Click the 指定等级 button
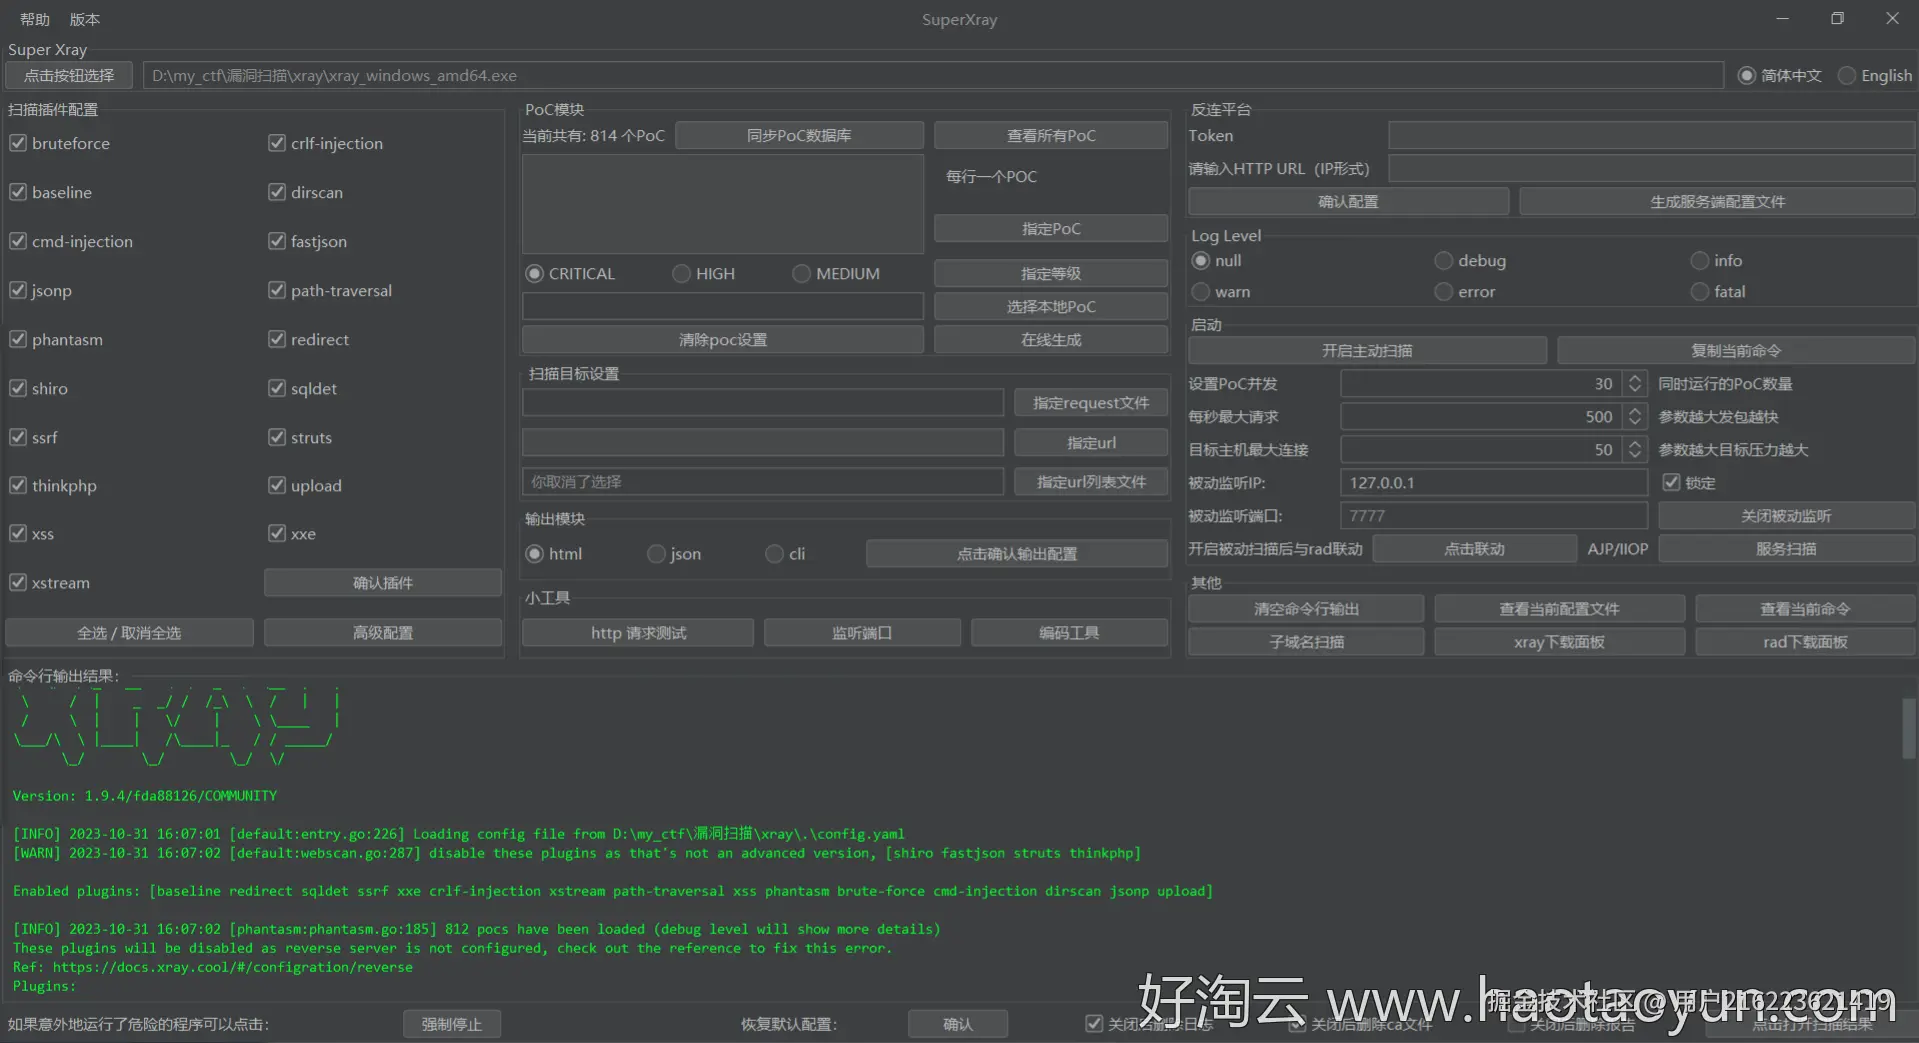 click(x=1051, y=274)
